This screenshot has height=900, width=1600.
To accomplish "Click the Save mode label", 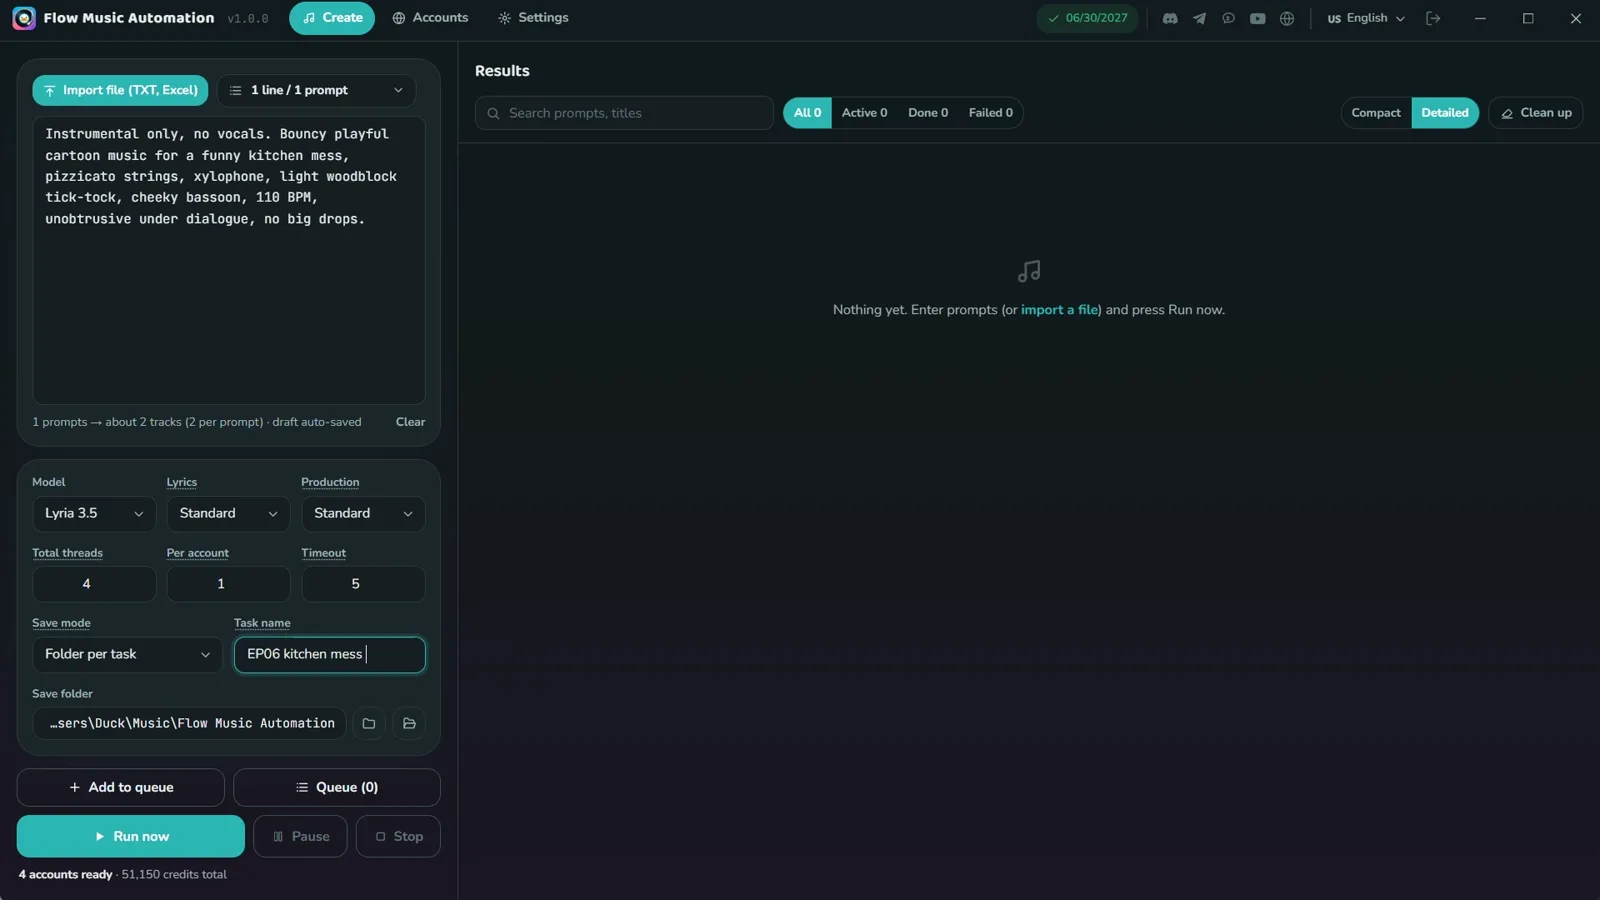I will tap(61, 623).
